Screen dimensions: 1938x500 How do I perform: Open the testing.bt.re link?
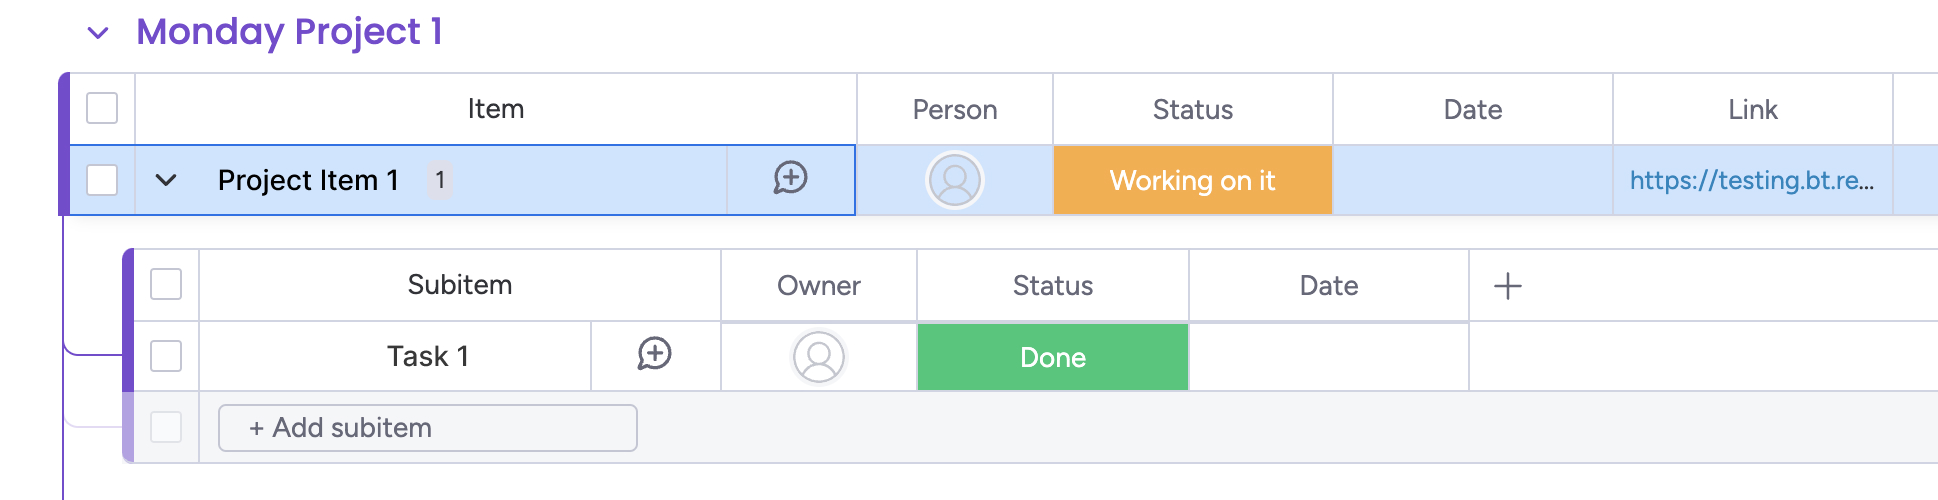(1751, 180)
